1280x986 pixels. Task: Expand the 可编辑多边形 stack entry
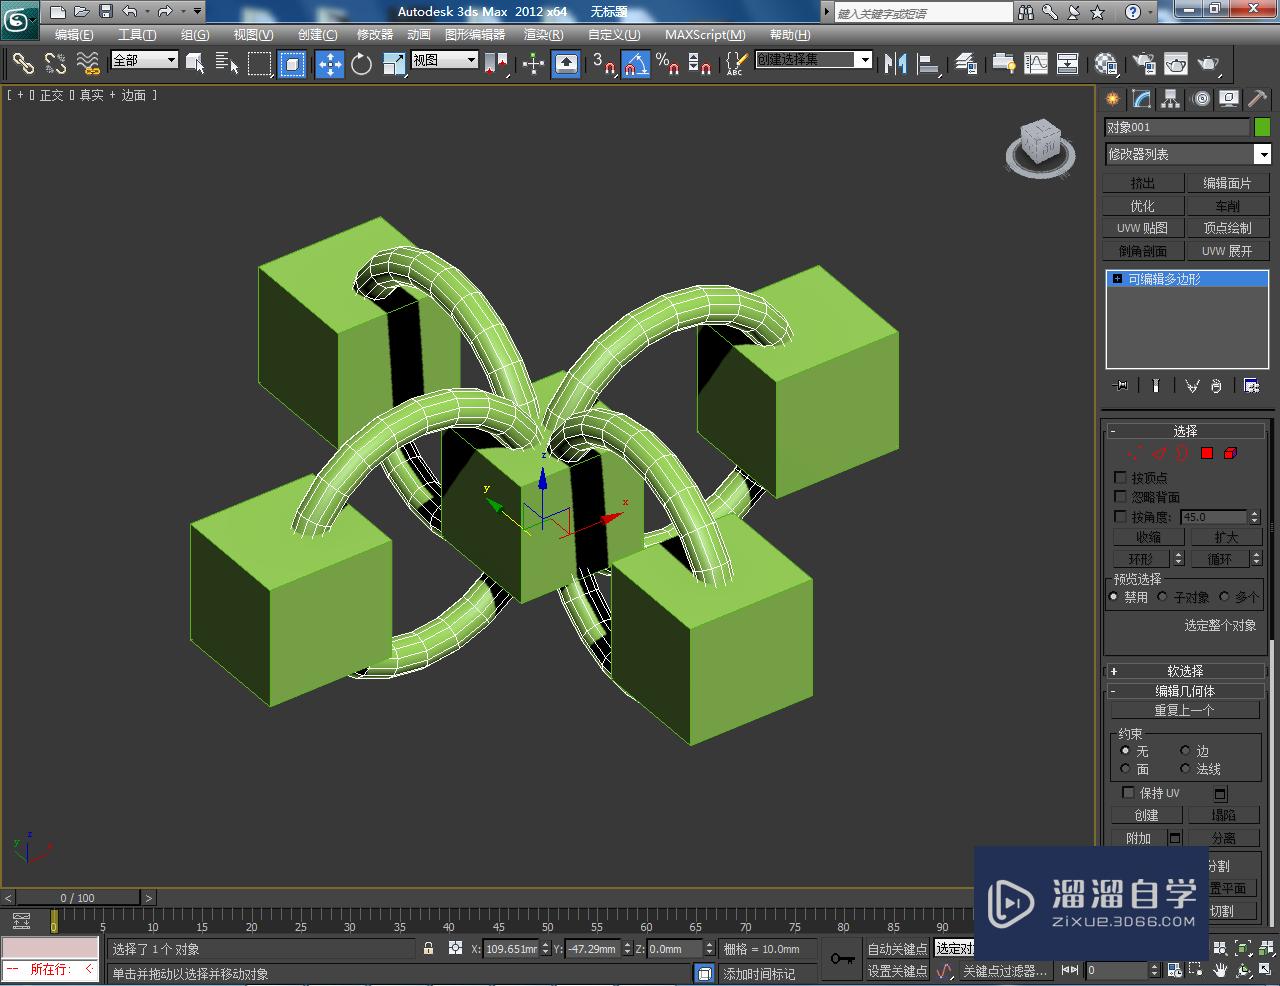[1117, 279]
